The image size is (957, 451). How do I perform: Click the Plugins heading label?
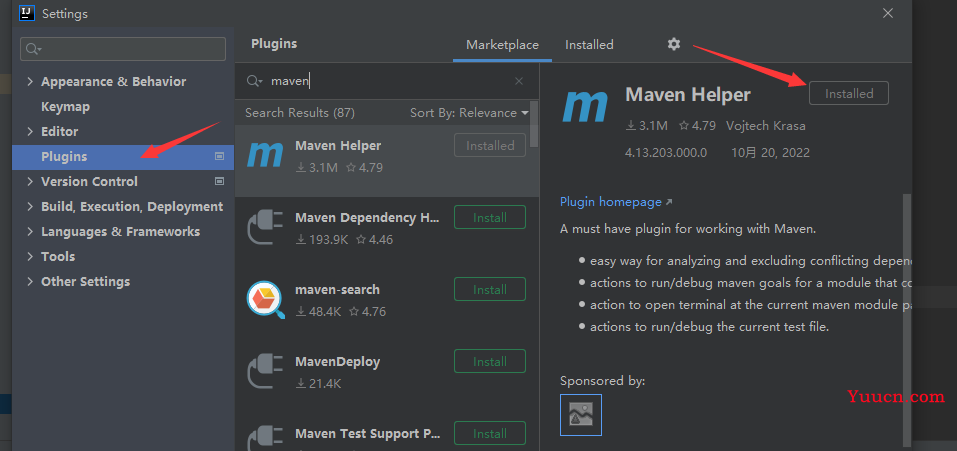tap(274, 43)
